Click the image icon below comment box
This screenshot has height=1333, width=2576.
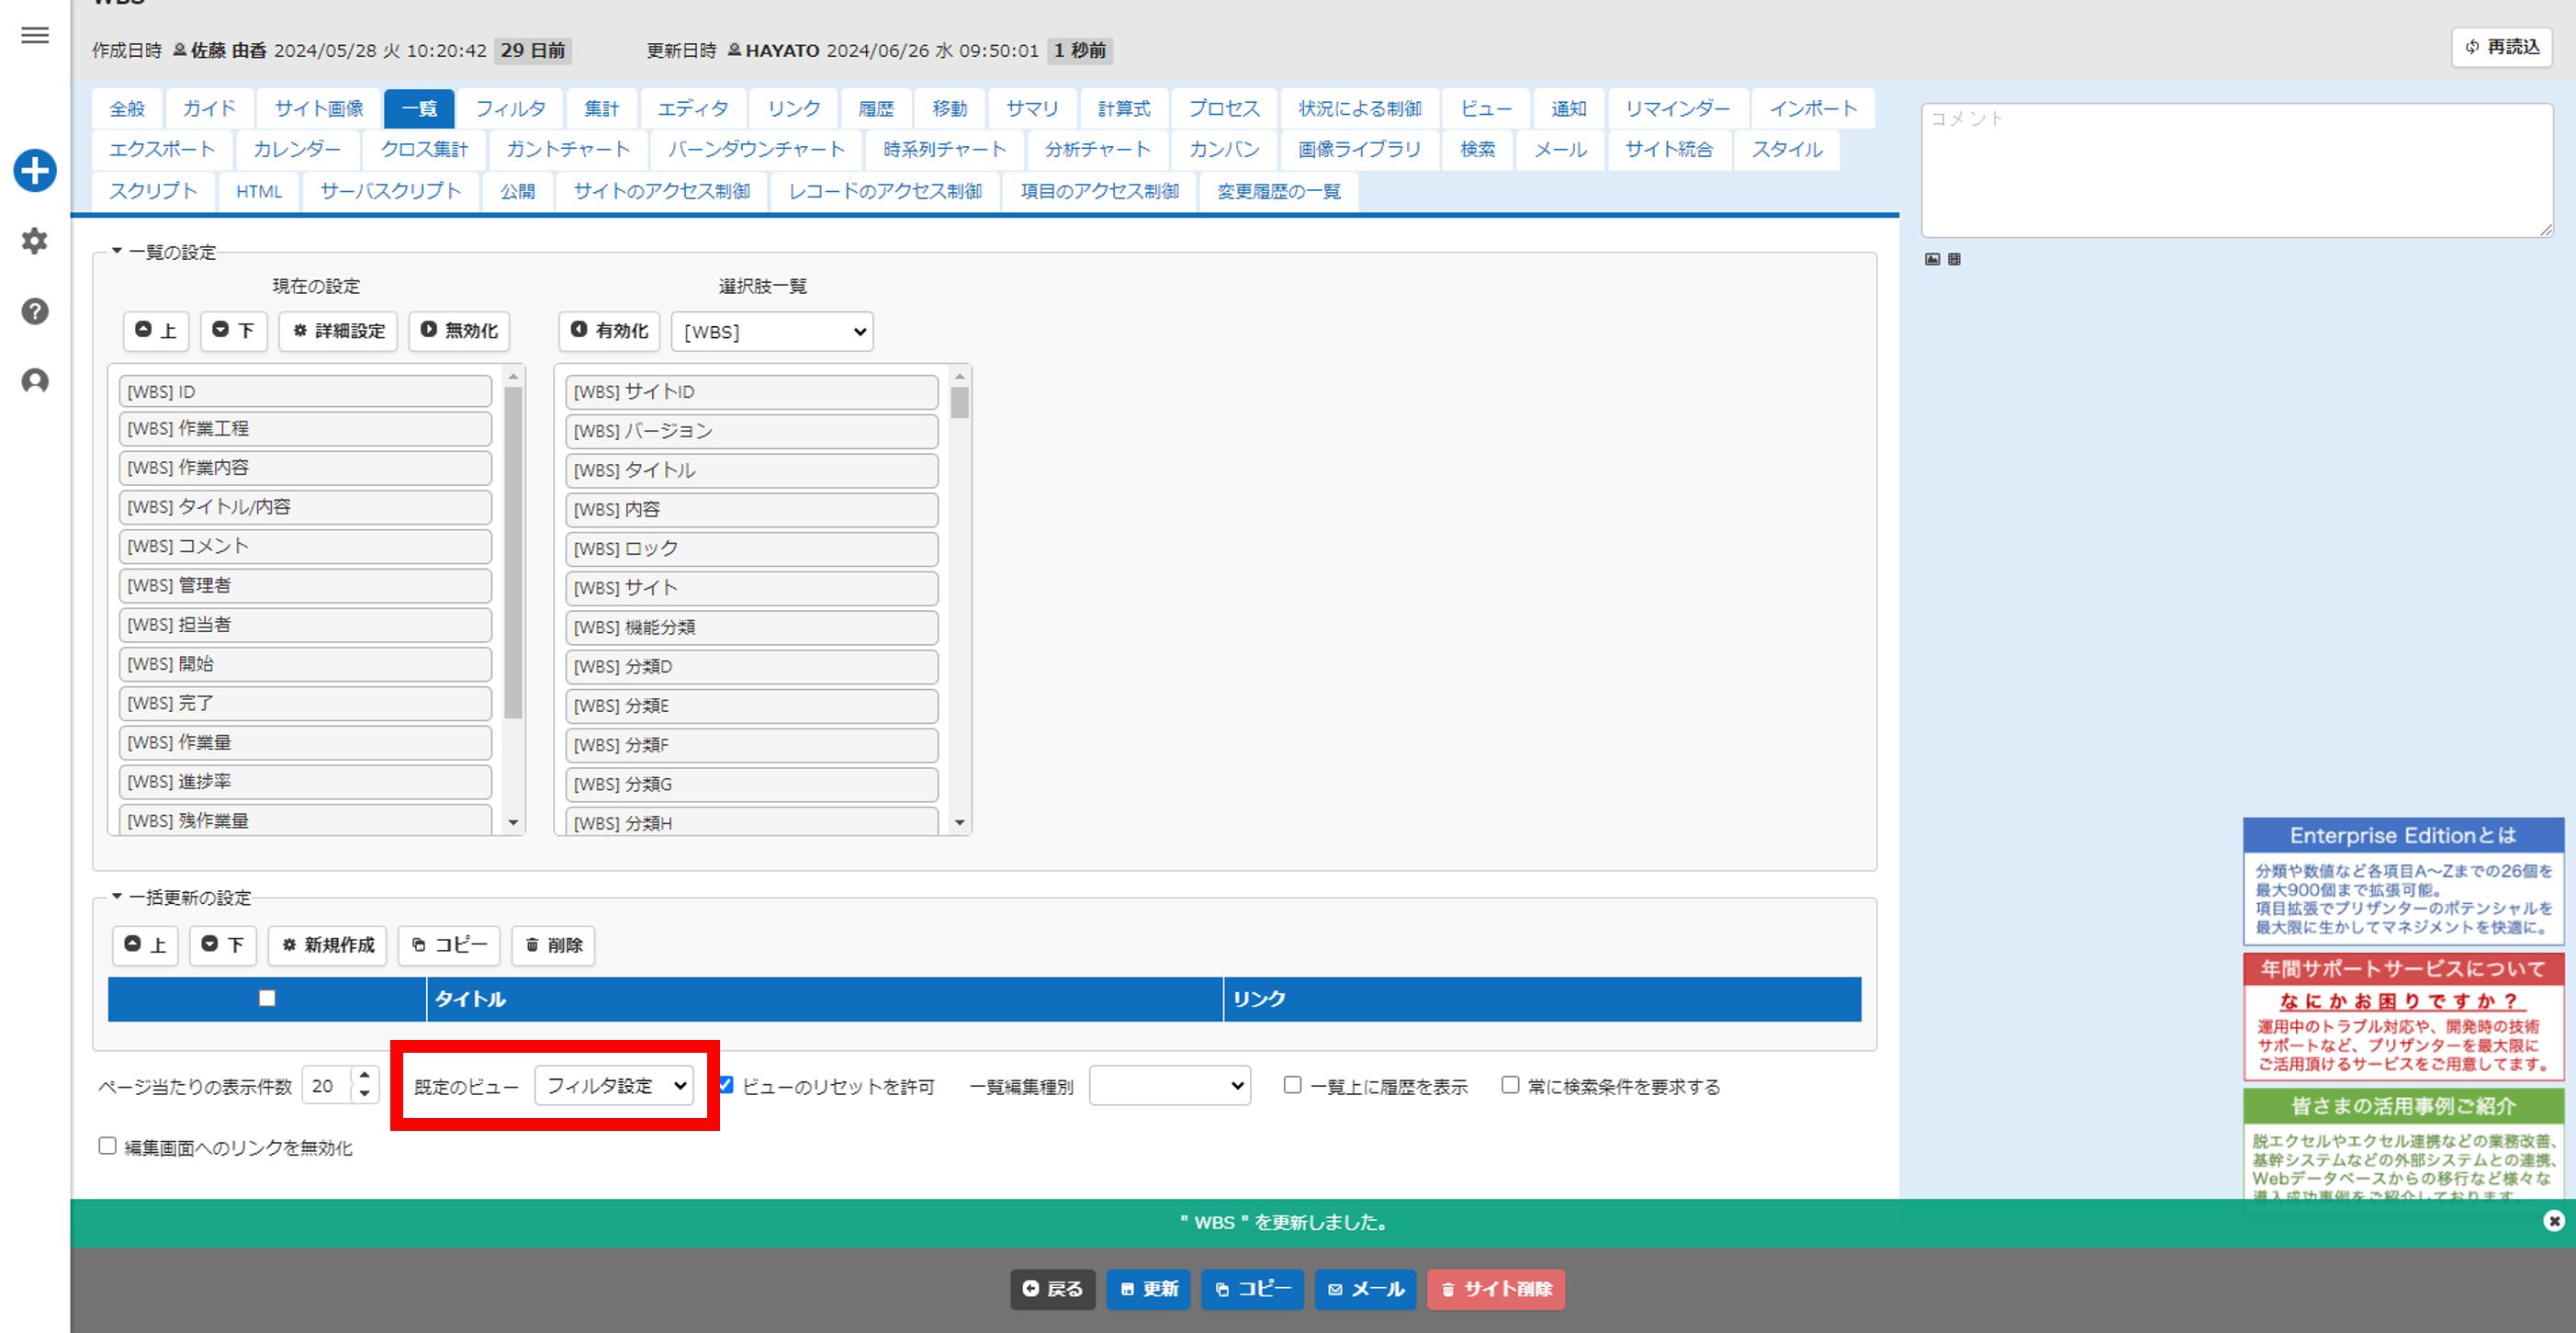tap(1932, 259)
